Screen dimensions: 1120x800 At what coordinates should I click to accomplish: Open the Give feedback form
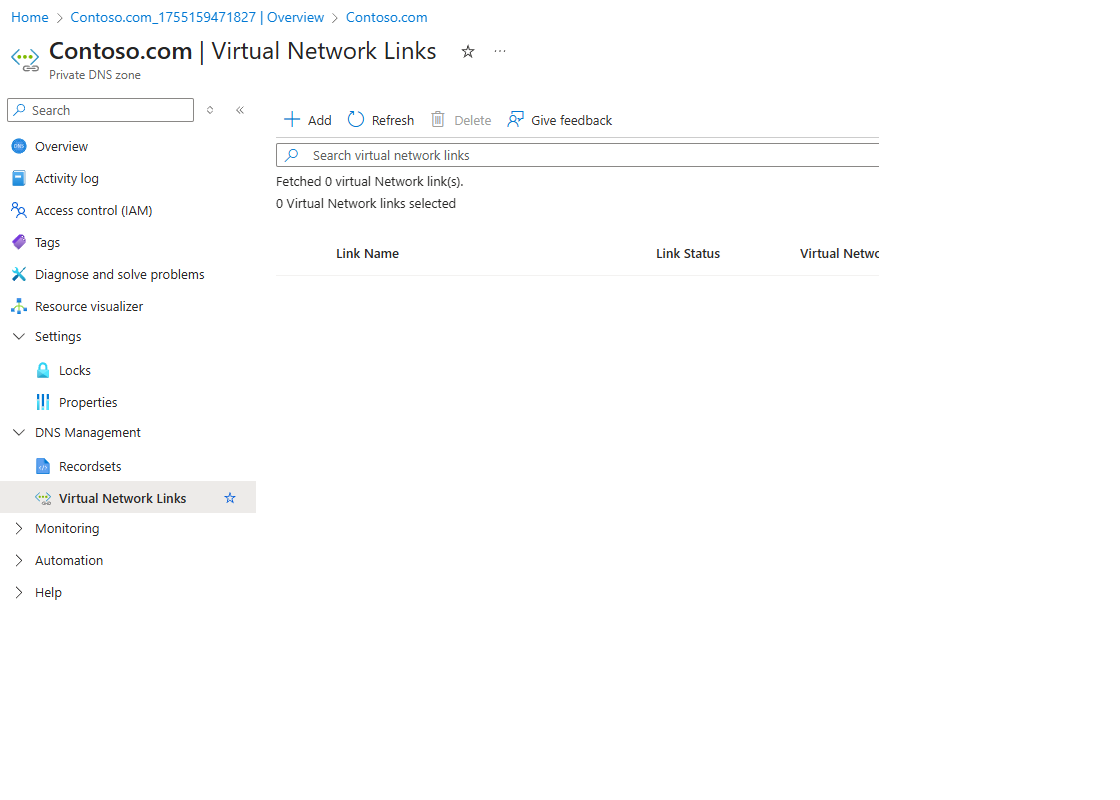tap(559, 120)
